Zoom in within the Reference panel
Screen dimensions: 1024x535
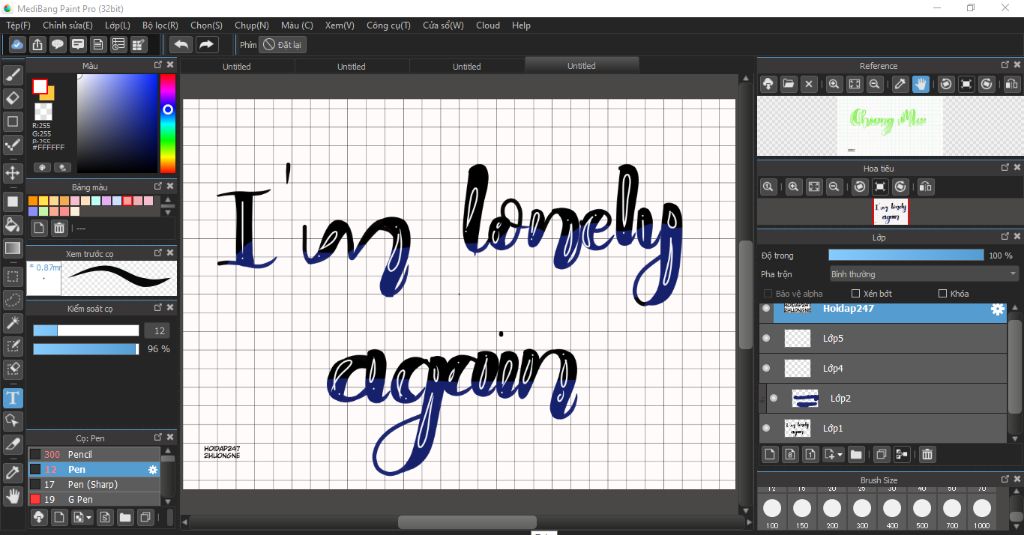click(834, 84)
